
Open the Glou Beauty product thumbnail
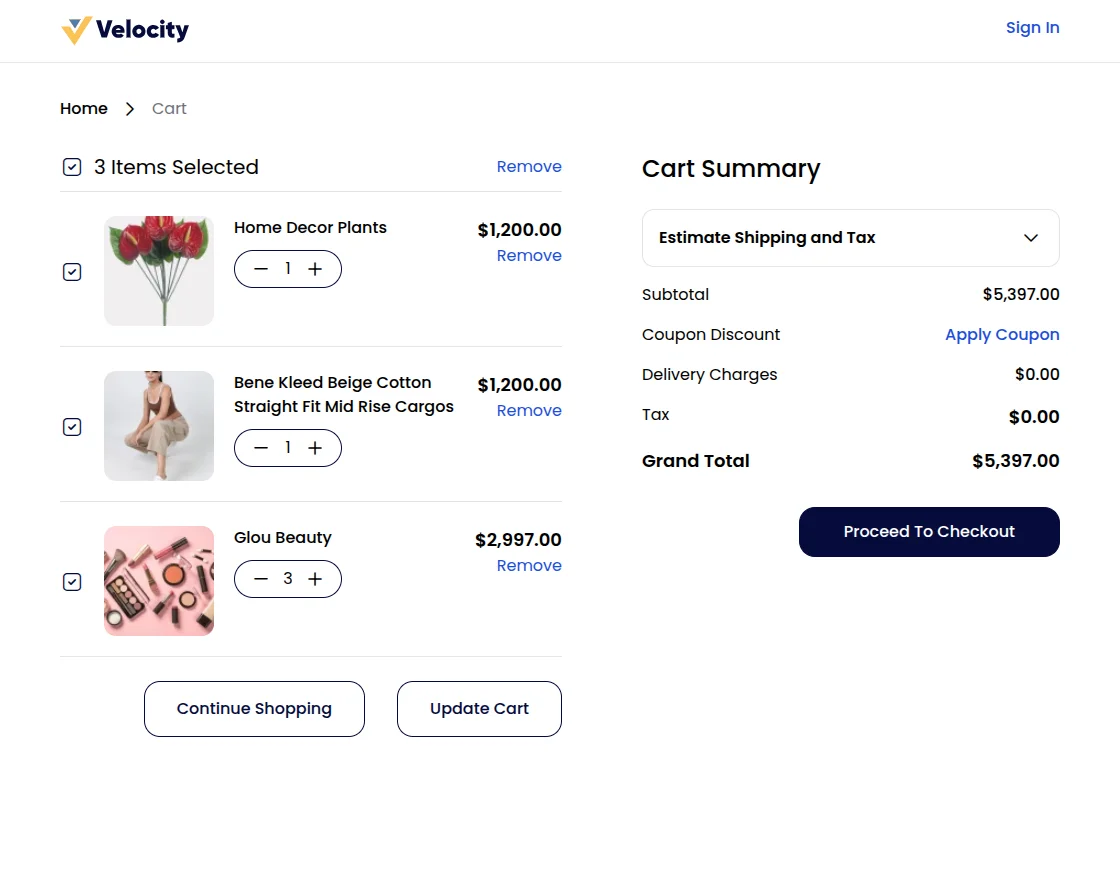click(x=159, y=581)
